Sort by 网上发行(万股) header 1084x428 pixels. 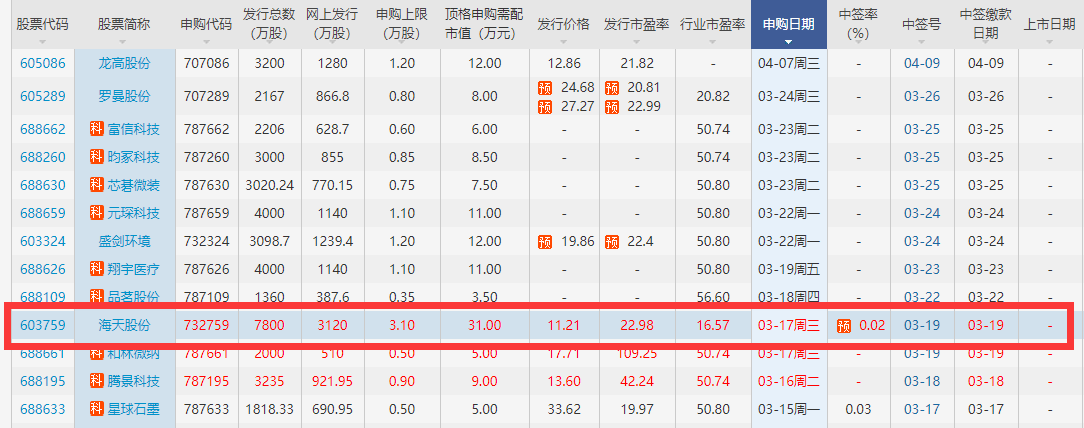pyautogui.click(x=332, y=26)
